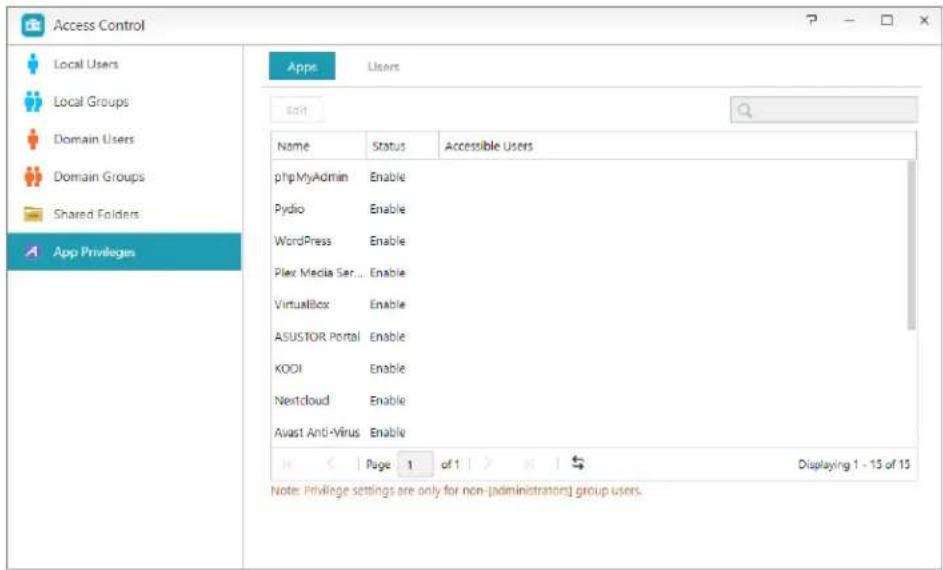Go to last page arrow
The height and width of the screenshot is (570, 943).
tap(529, 464)
